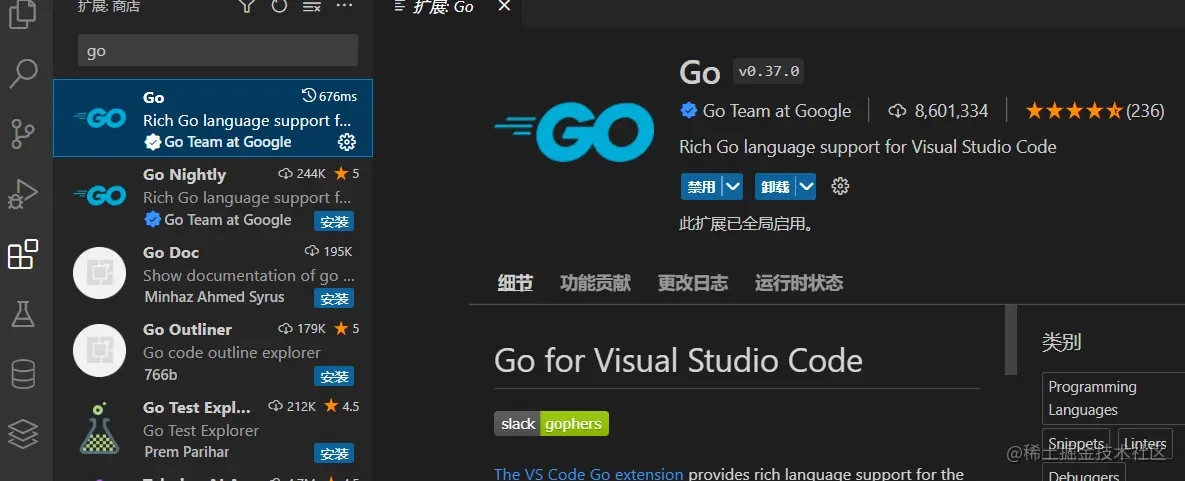Click the Prem Parihar publisher name
The height and width of the screenshot is (481, 1185).
(x=187, y=452)
